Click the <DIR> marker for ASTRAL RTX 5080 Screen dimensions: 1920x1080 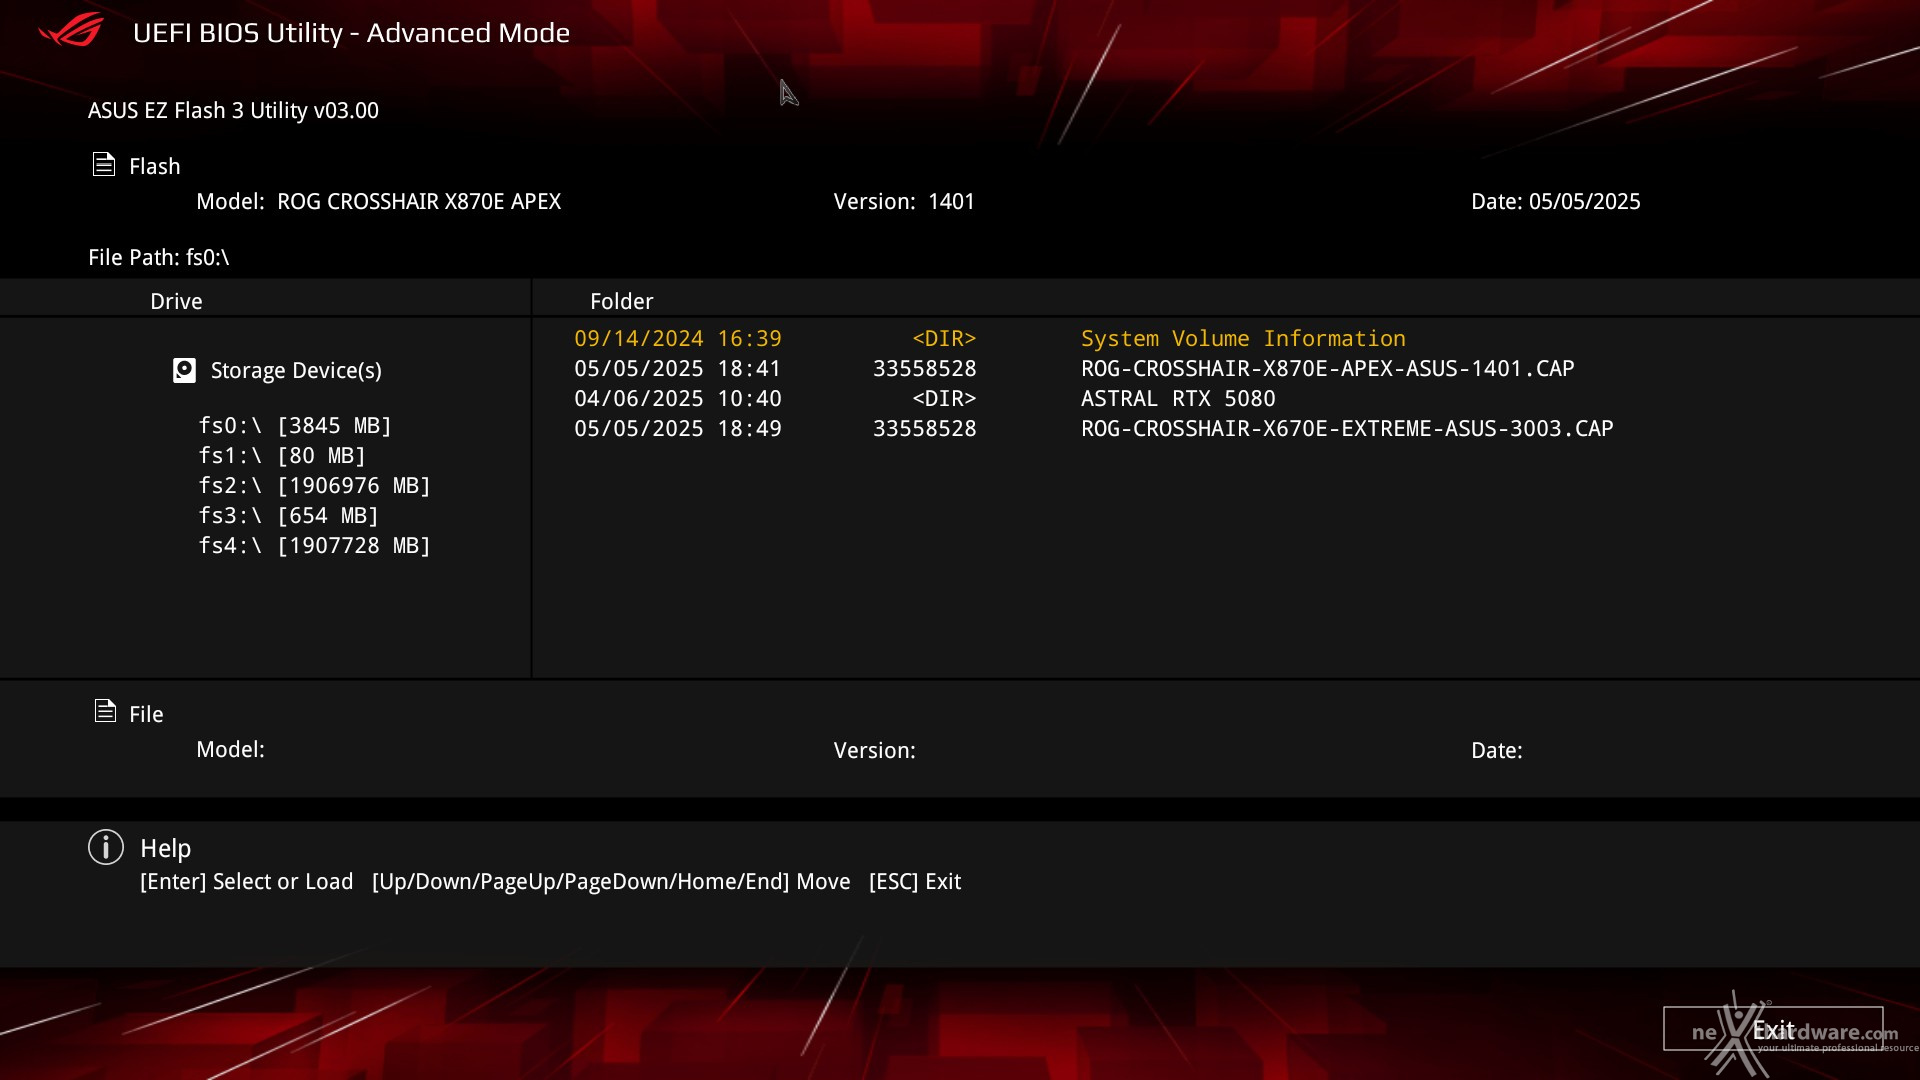(x=944, y=399)
